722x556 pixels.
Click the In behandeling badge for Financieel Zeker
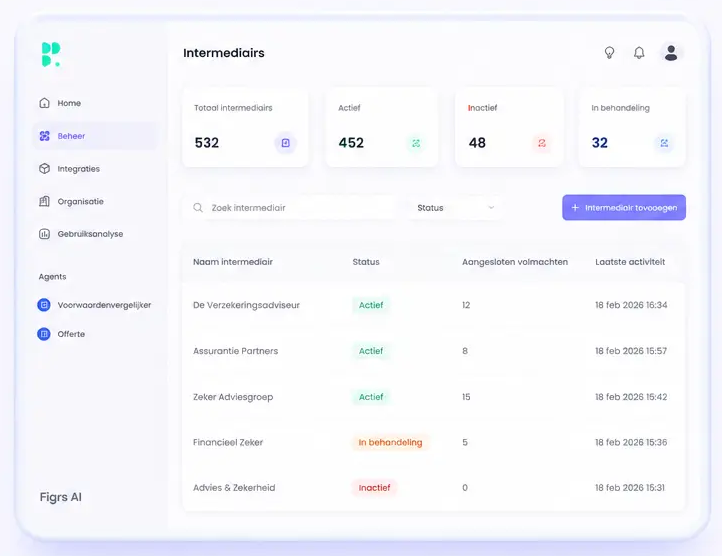point(390,442)
